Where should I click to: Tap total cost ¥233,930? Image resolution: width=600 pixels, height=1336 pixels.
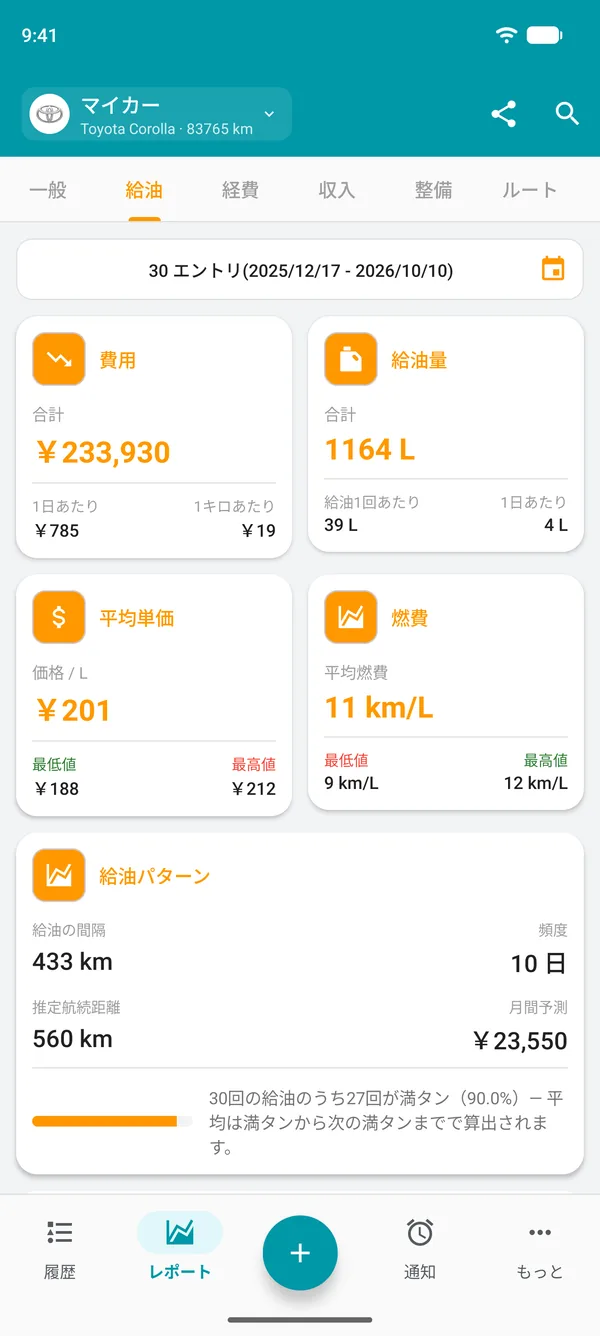102,452
